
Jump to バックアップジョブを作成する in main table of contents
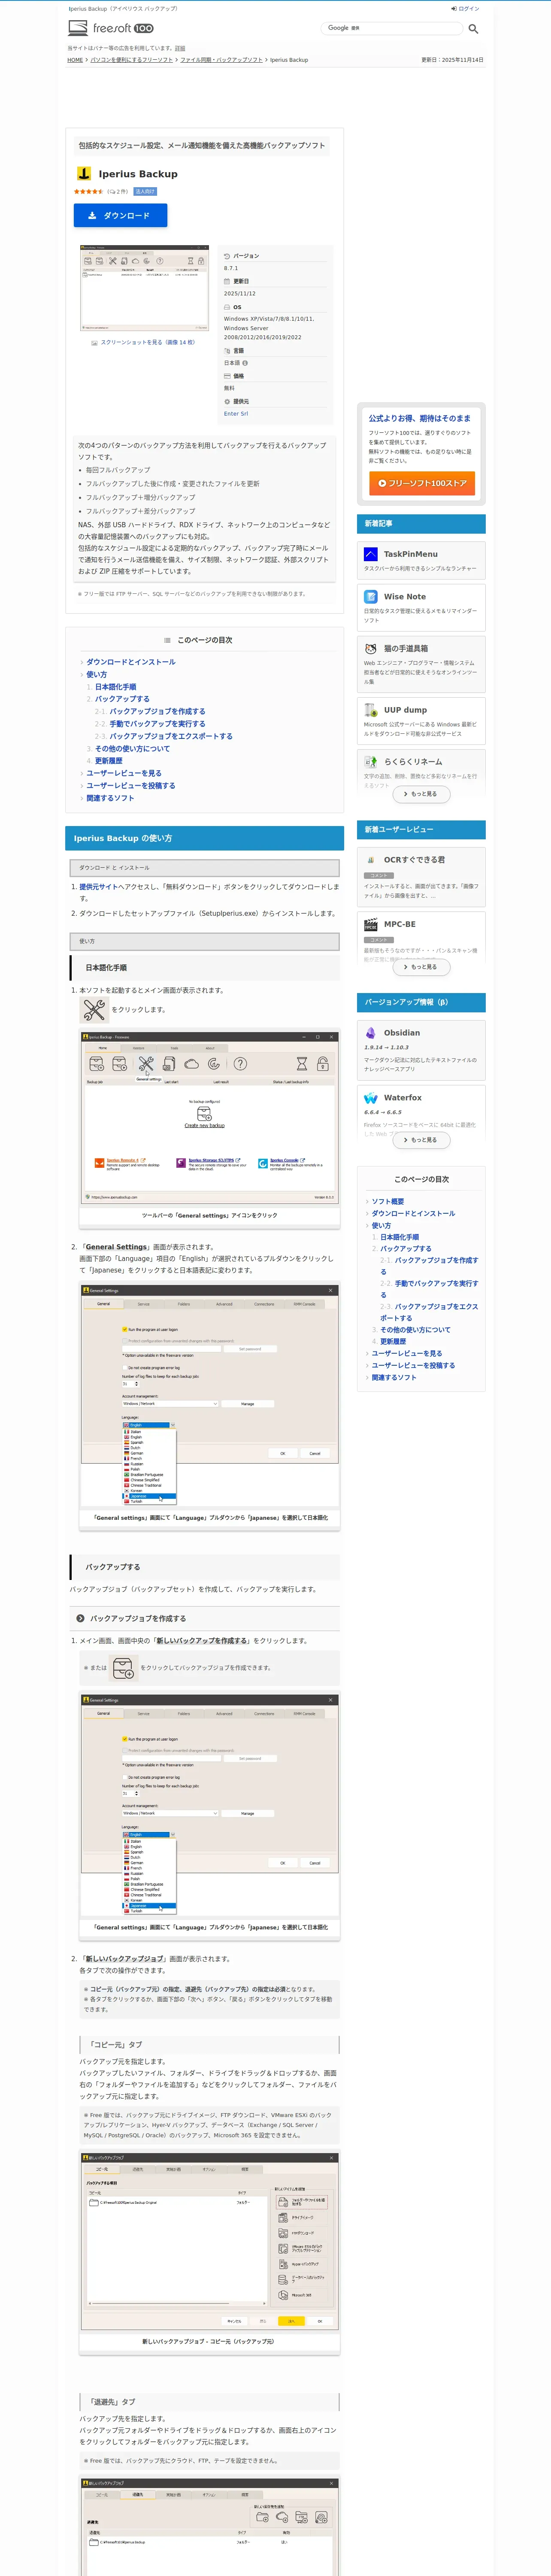click(157, 711)
